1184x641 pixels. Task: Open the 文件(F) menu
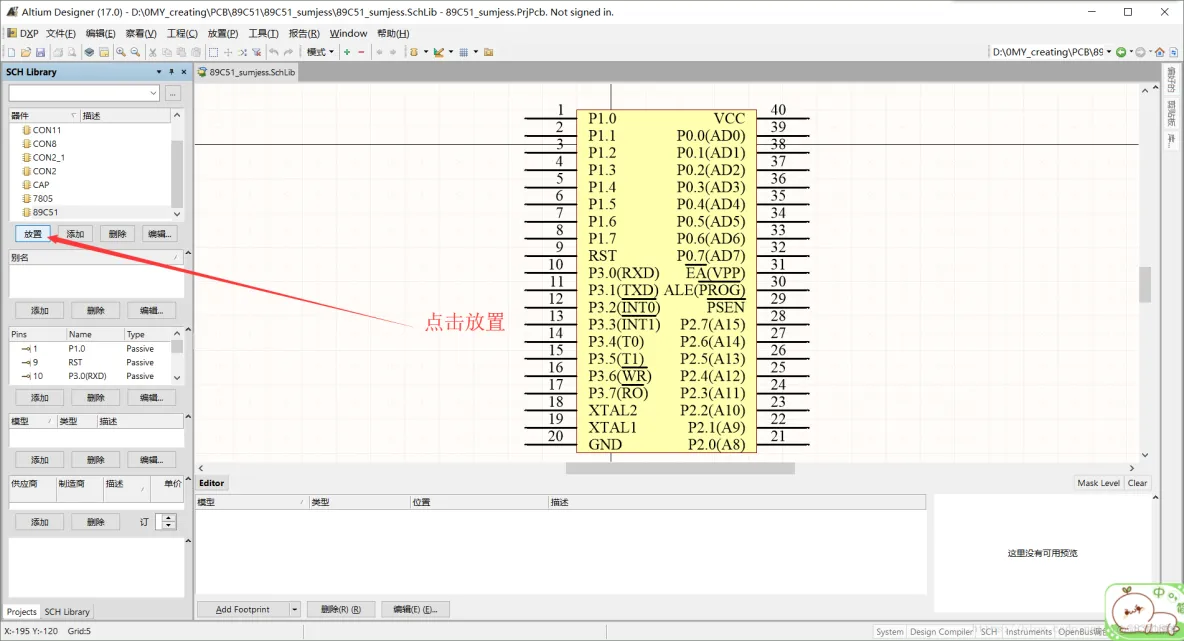click(x=60, y=33)
